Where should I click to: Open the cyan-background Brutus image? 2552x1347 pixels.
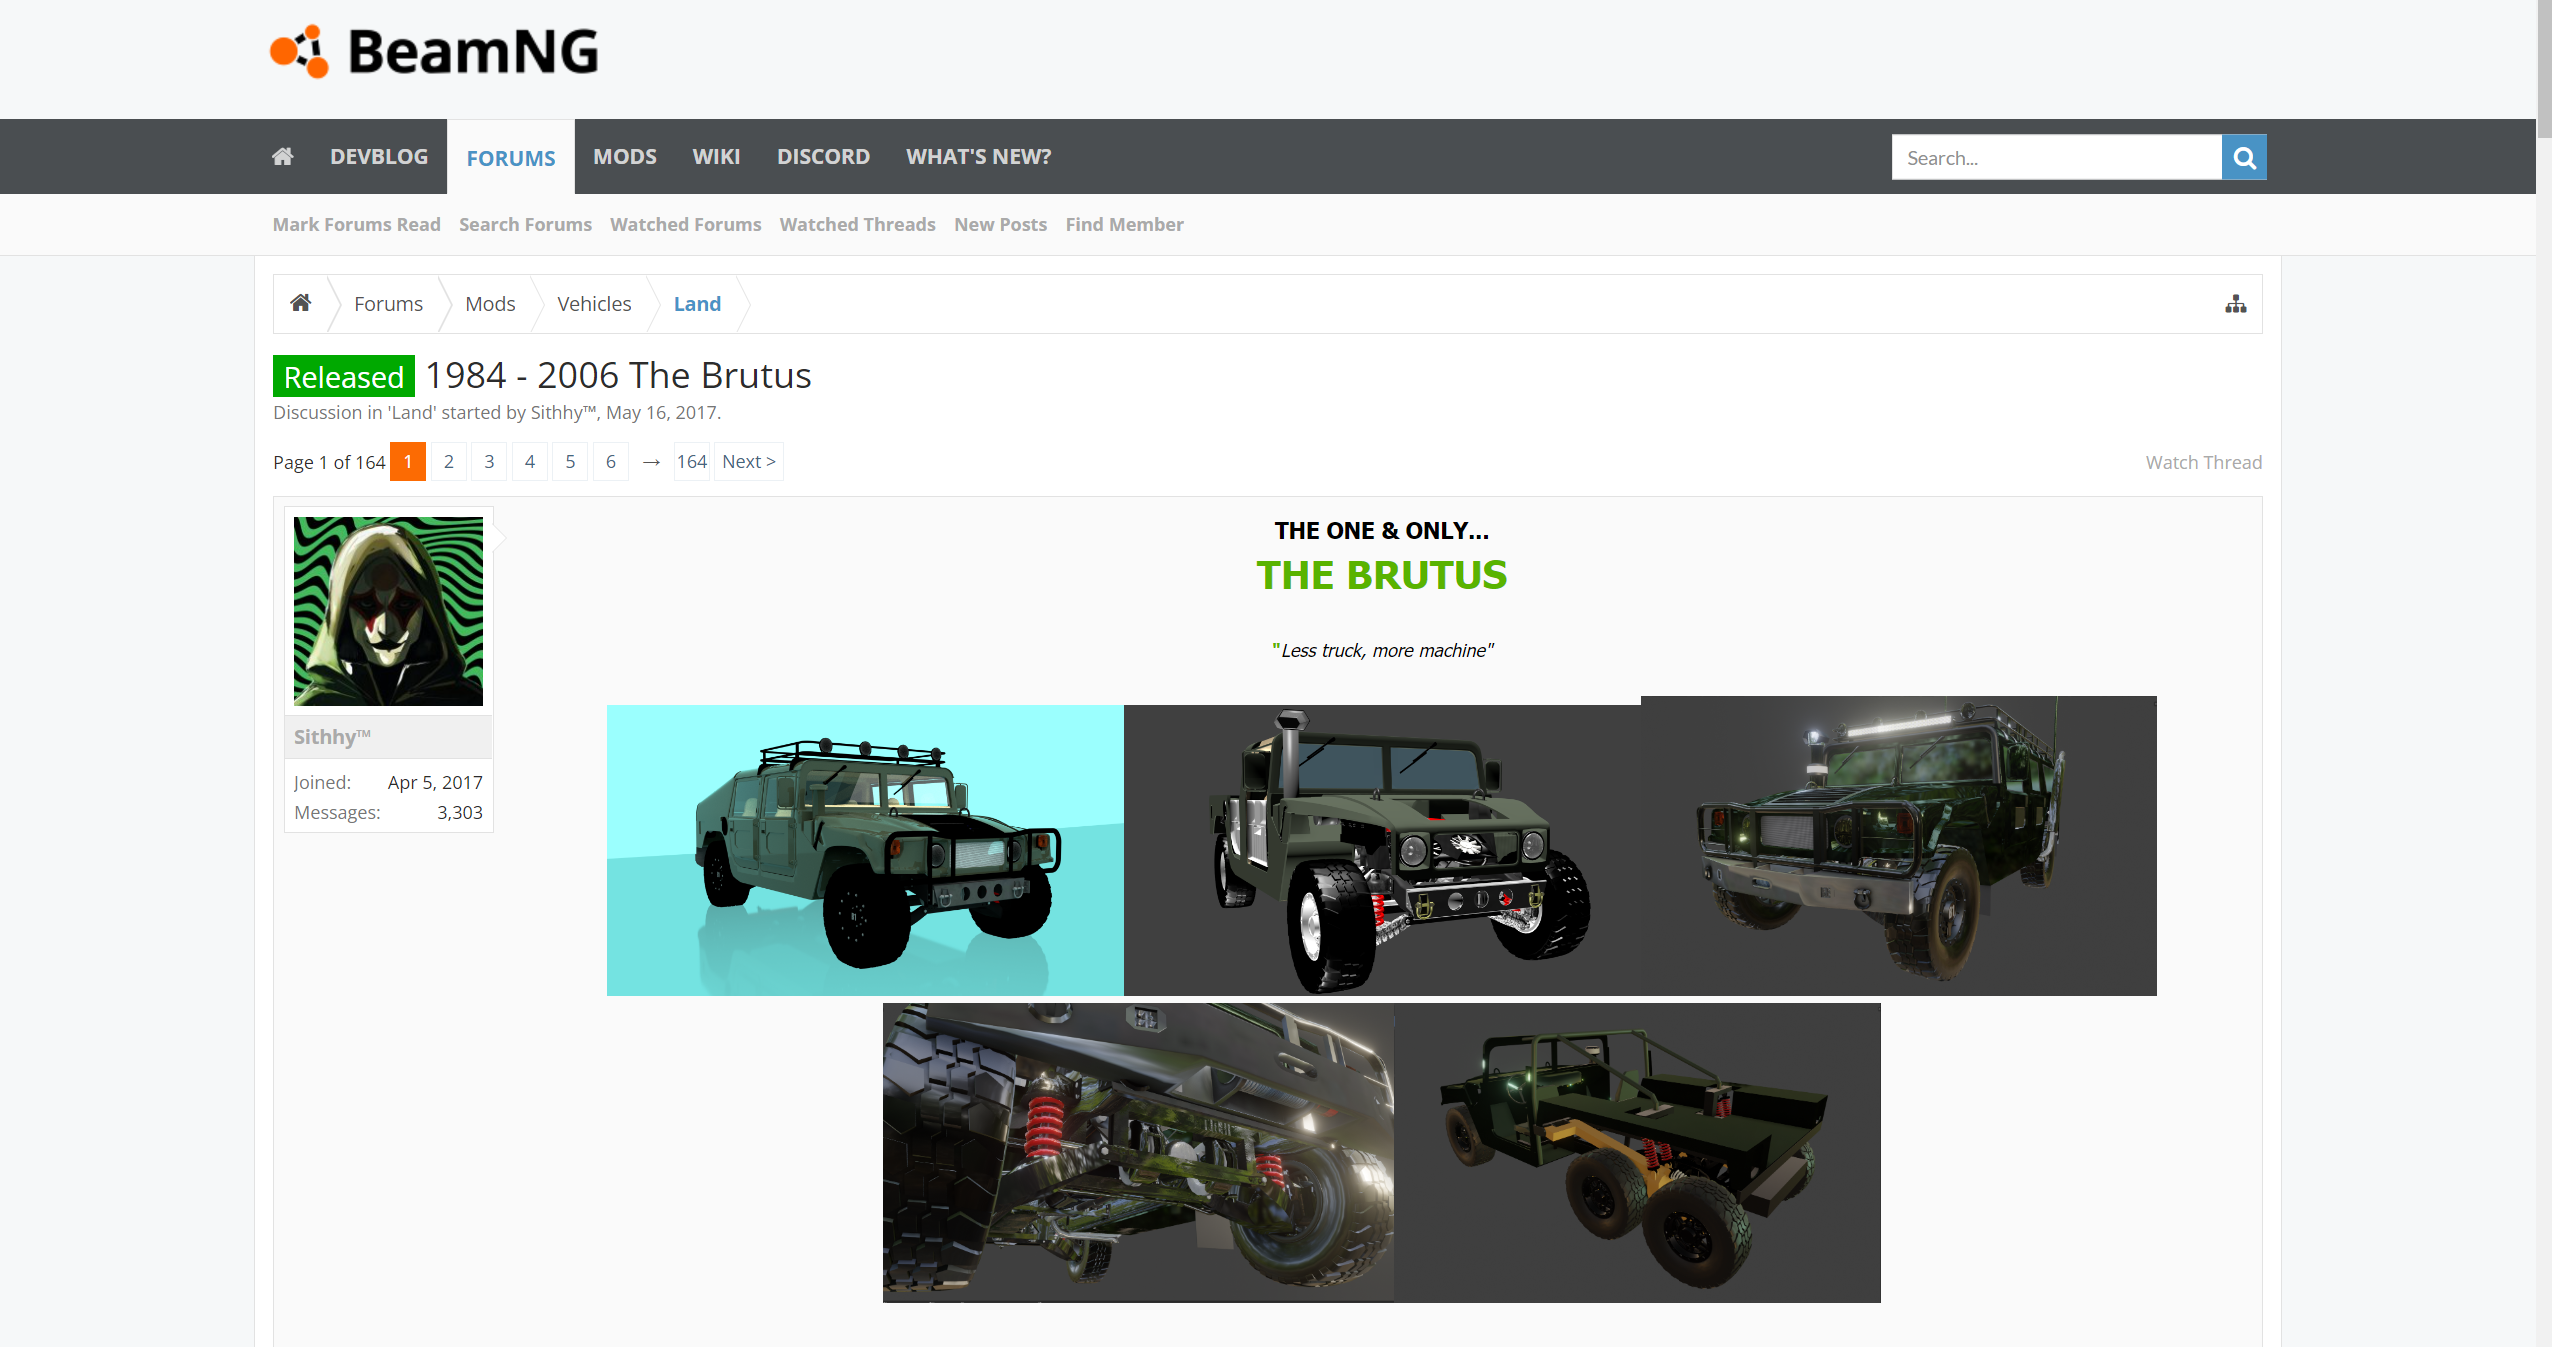865,850
